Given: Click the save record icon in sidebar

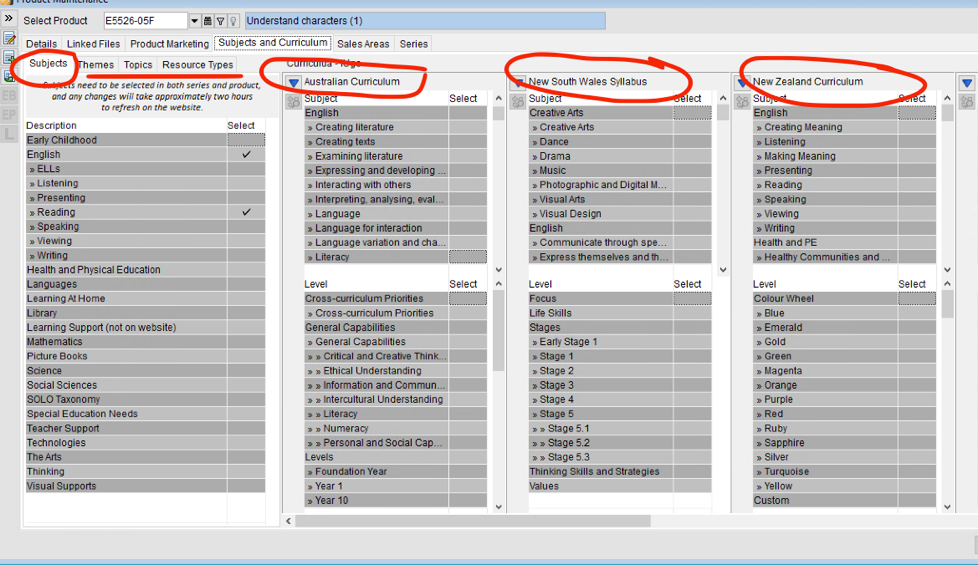Looking at the screenshot, I should pos(9,76).
